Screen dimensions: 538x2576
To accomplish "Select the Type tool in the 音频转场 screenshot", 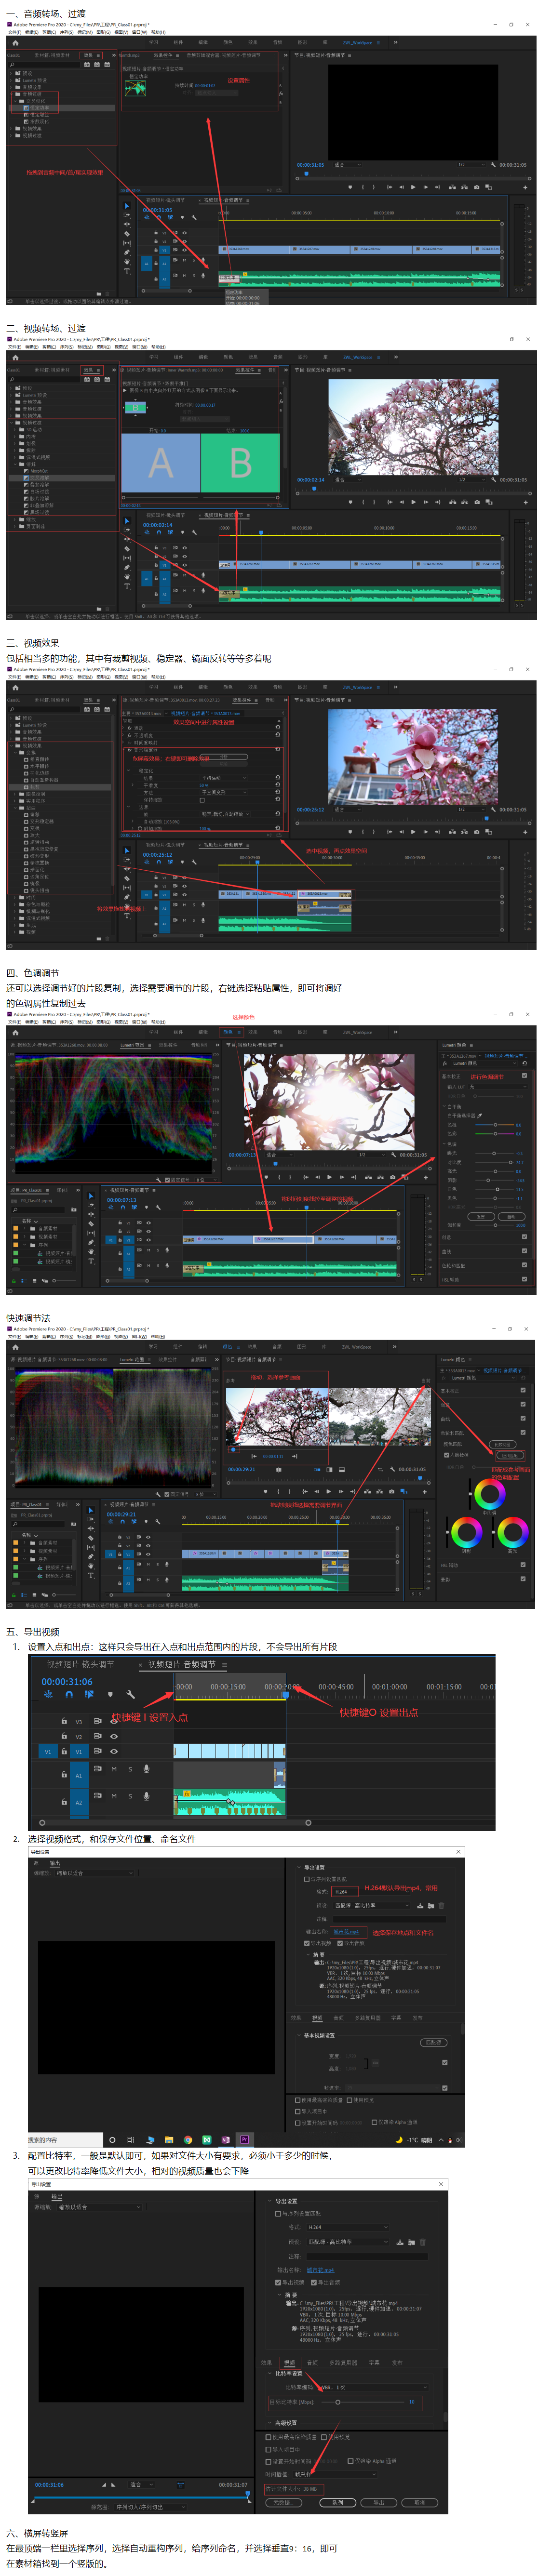I will coord(126,270).
